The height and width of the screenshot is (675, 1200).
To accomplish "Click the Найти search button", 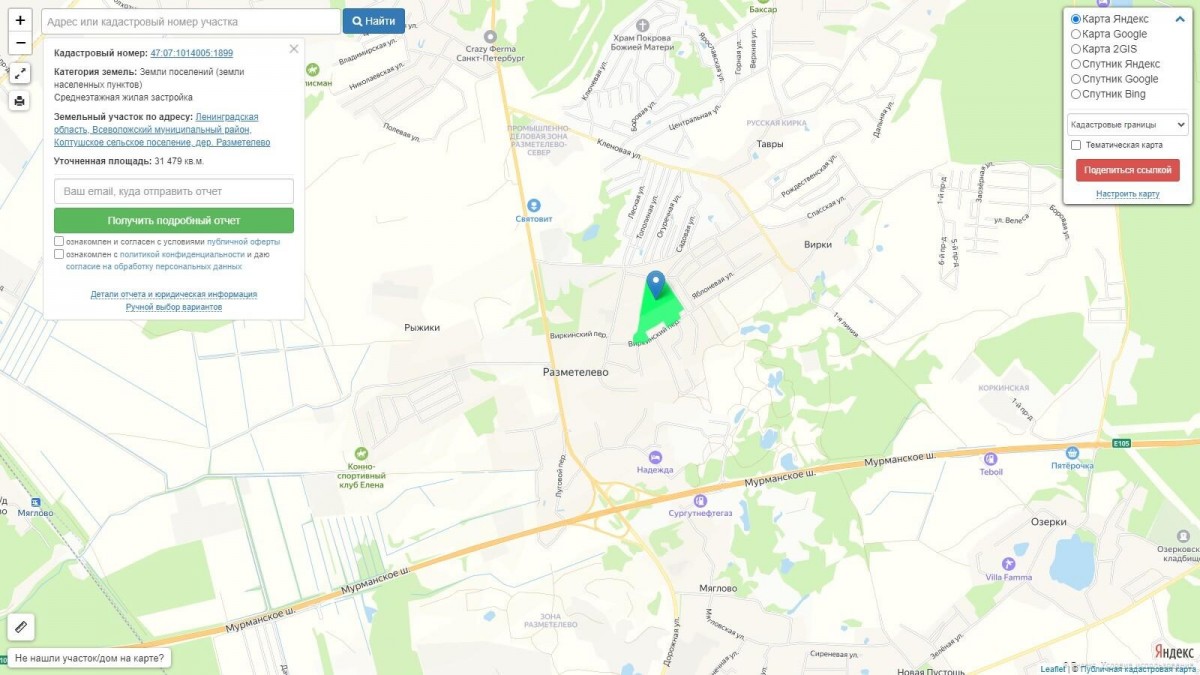I will [374, 21].
